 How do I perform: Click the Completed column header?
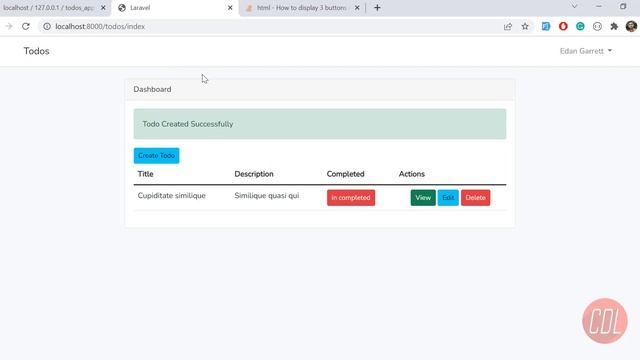point(345,174)
